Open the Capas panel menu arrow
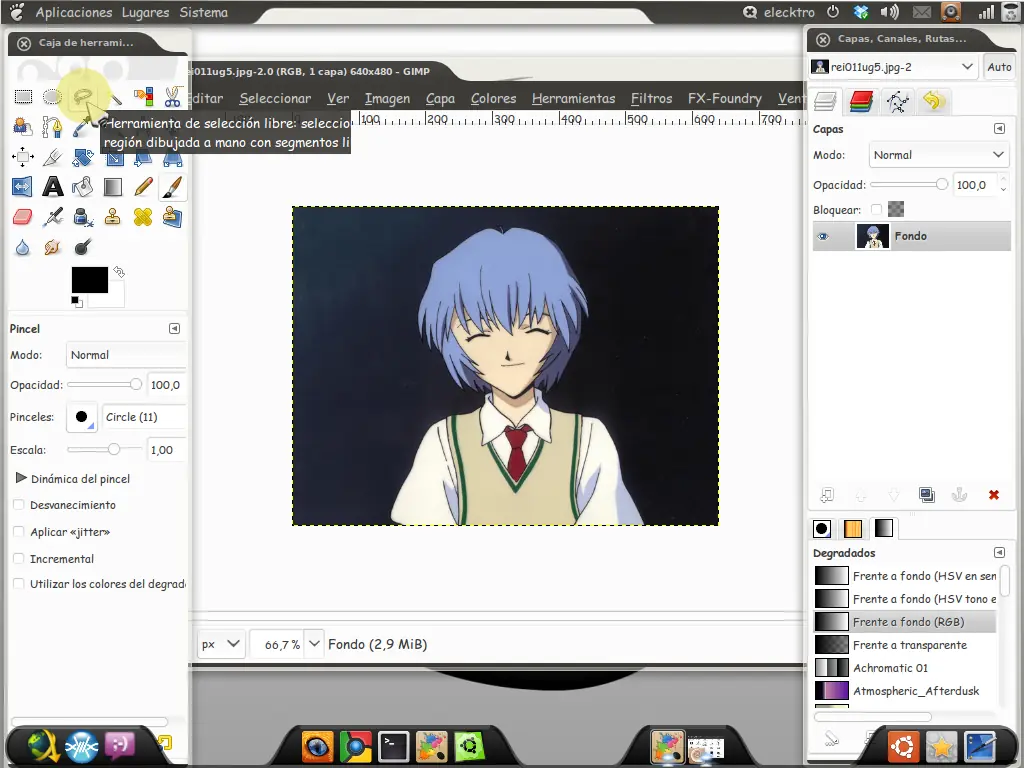 pyautogui.click(x=999, y=129)
